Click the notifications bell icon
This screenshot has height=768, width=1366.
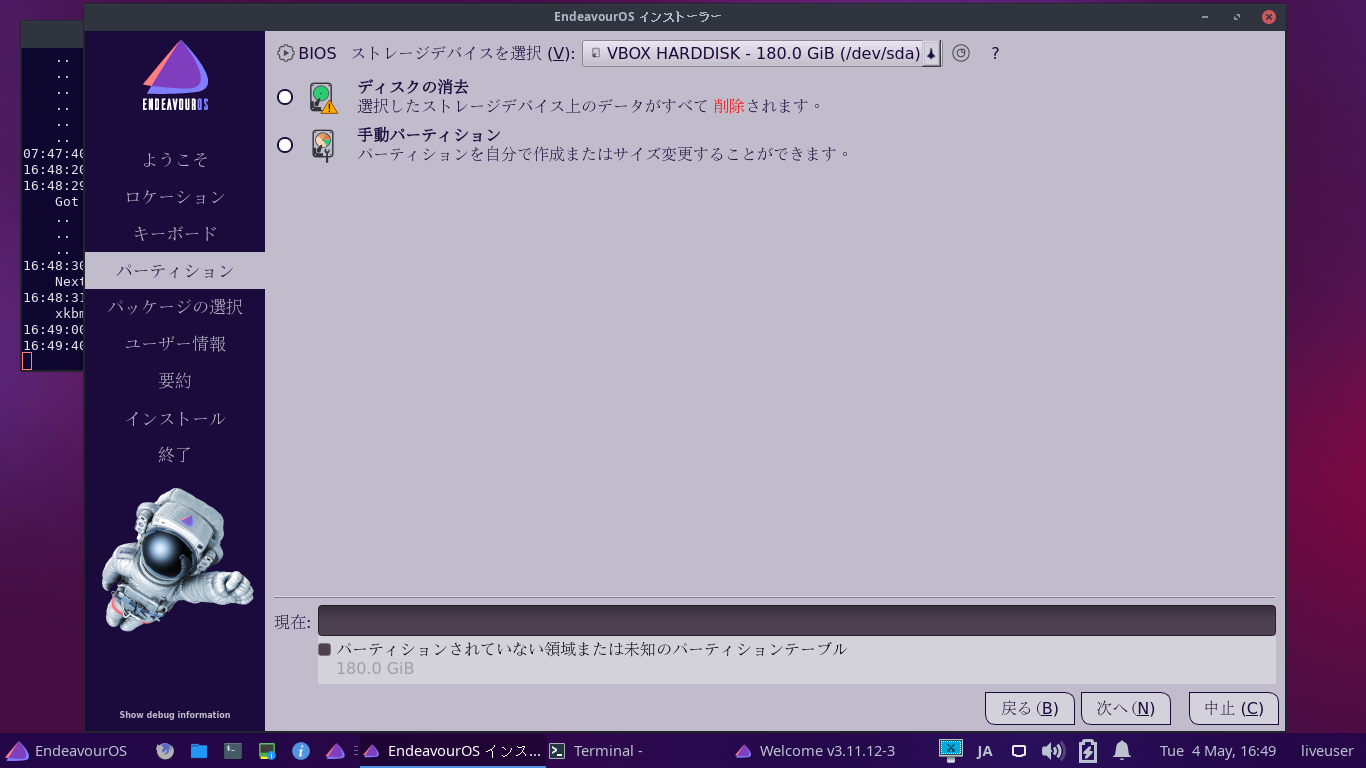1122,751
